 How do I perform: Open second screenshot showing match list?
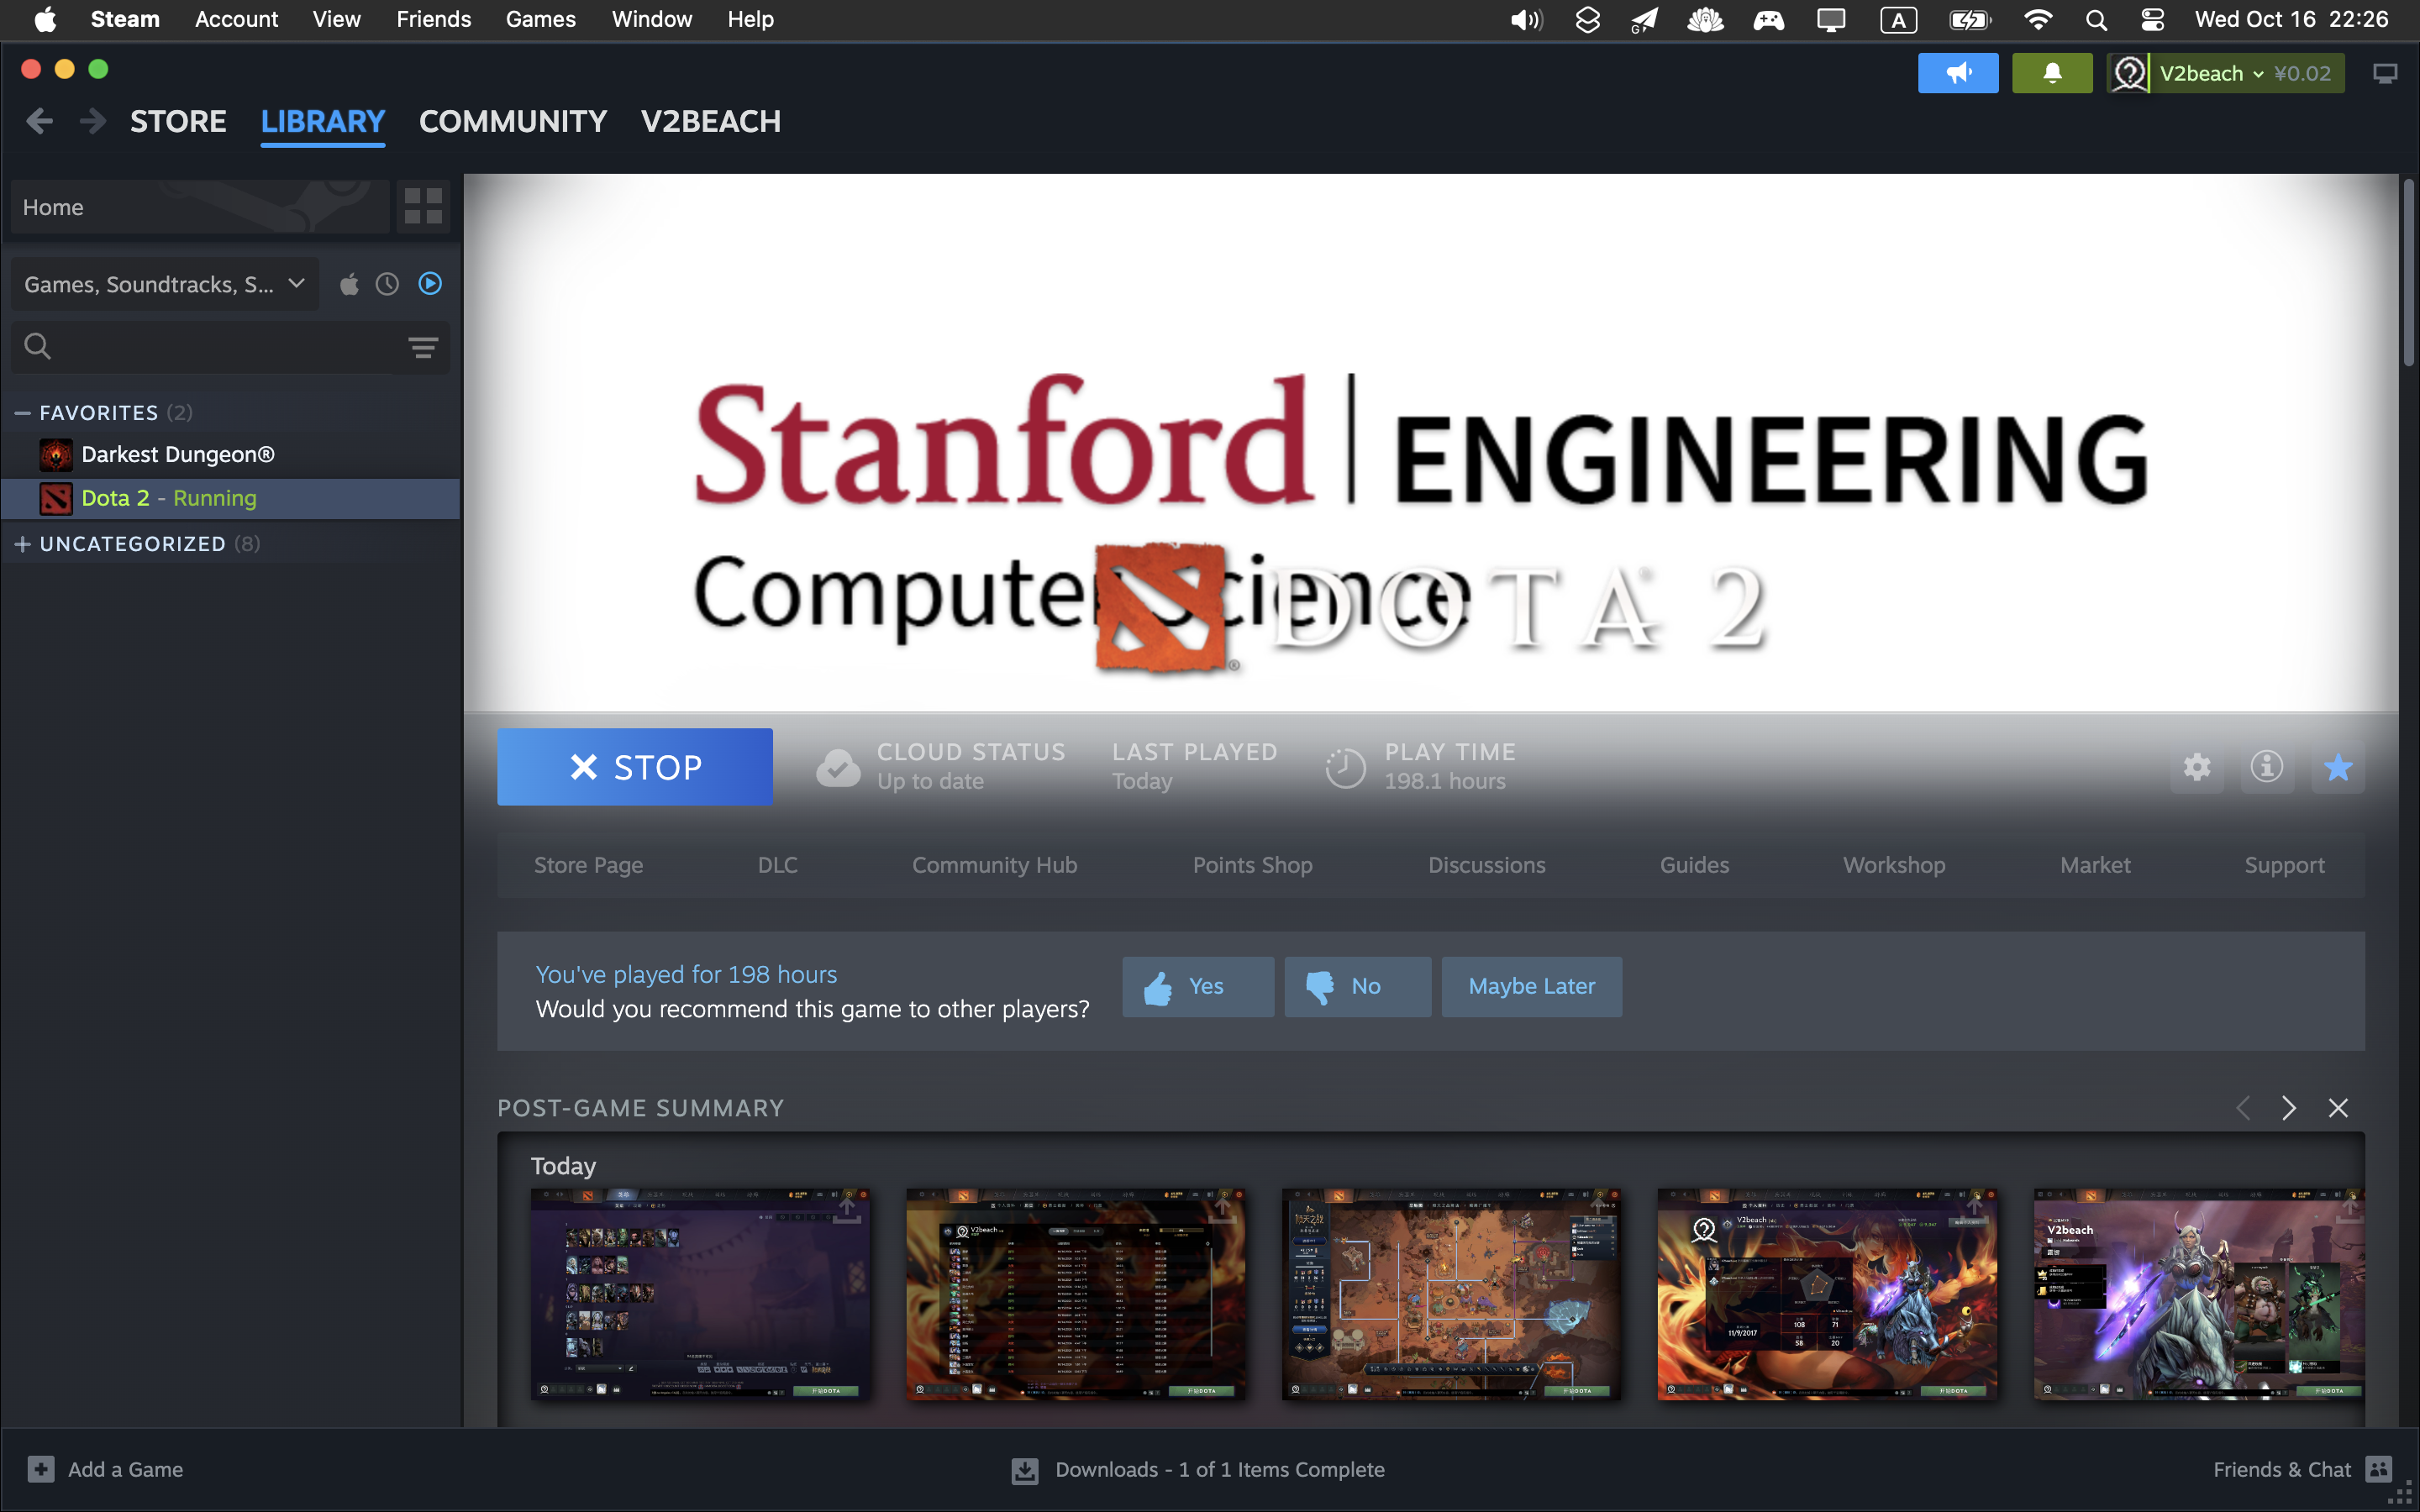coord(1075,1294)
